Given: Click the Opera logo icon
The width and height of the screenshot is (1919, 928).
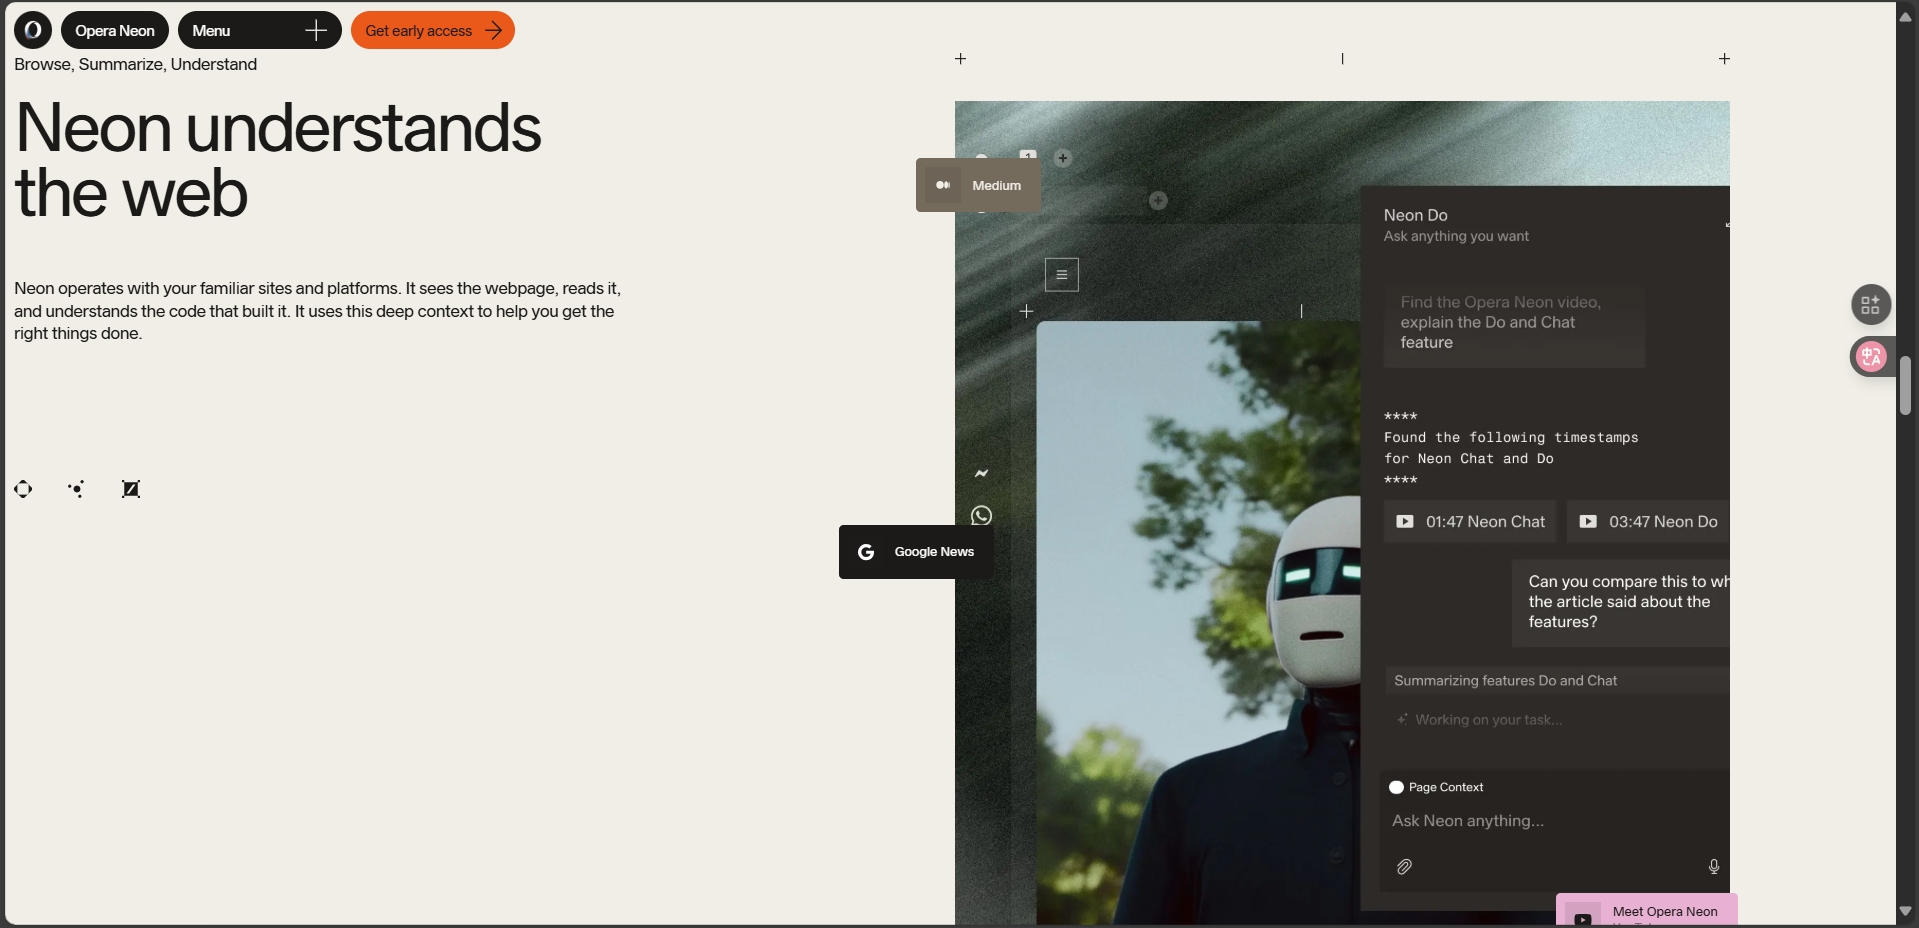Looking at the screenshot, I should (x=33, y=30).
